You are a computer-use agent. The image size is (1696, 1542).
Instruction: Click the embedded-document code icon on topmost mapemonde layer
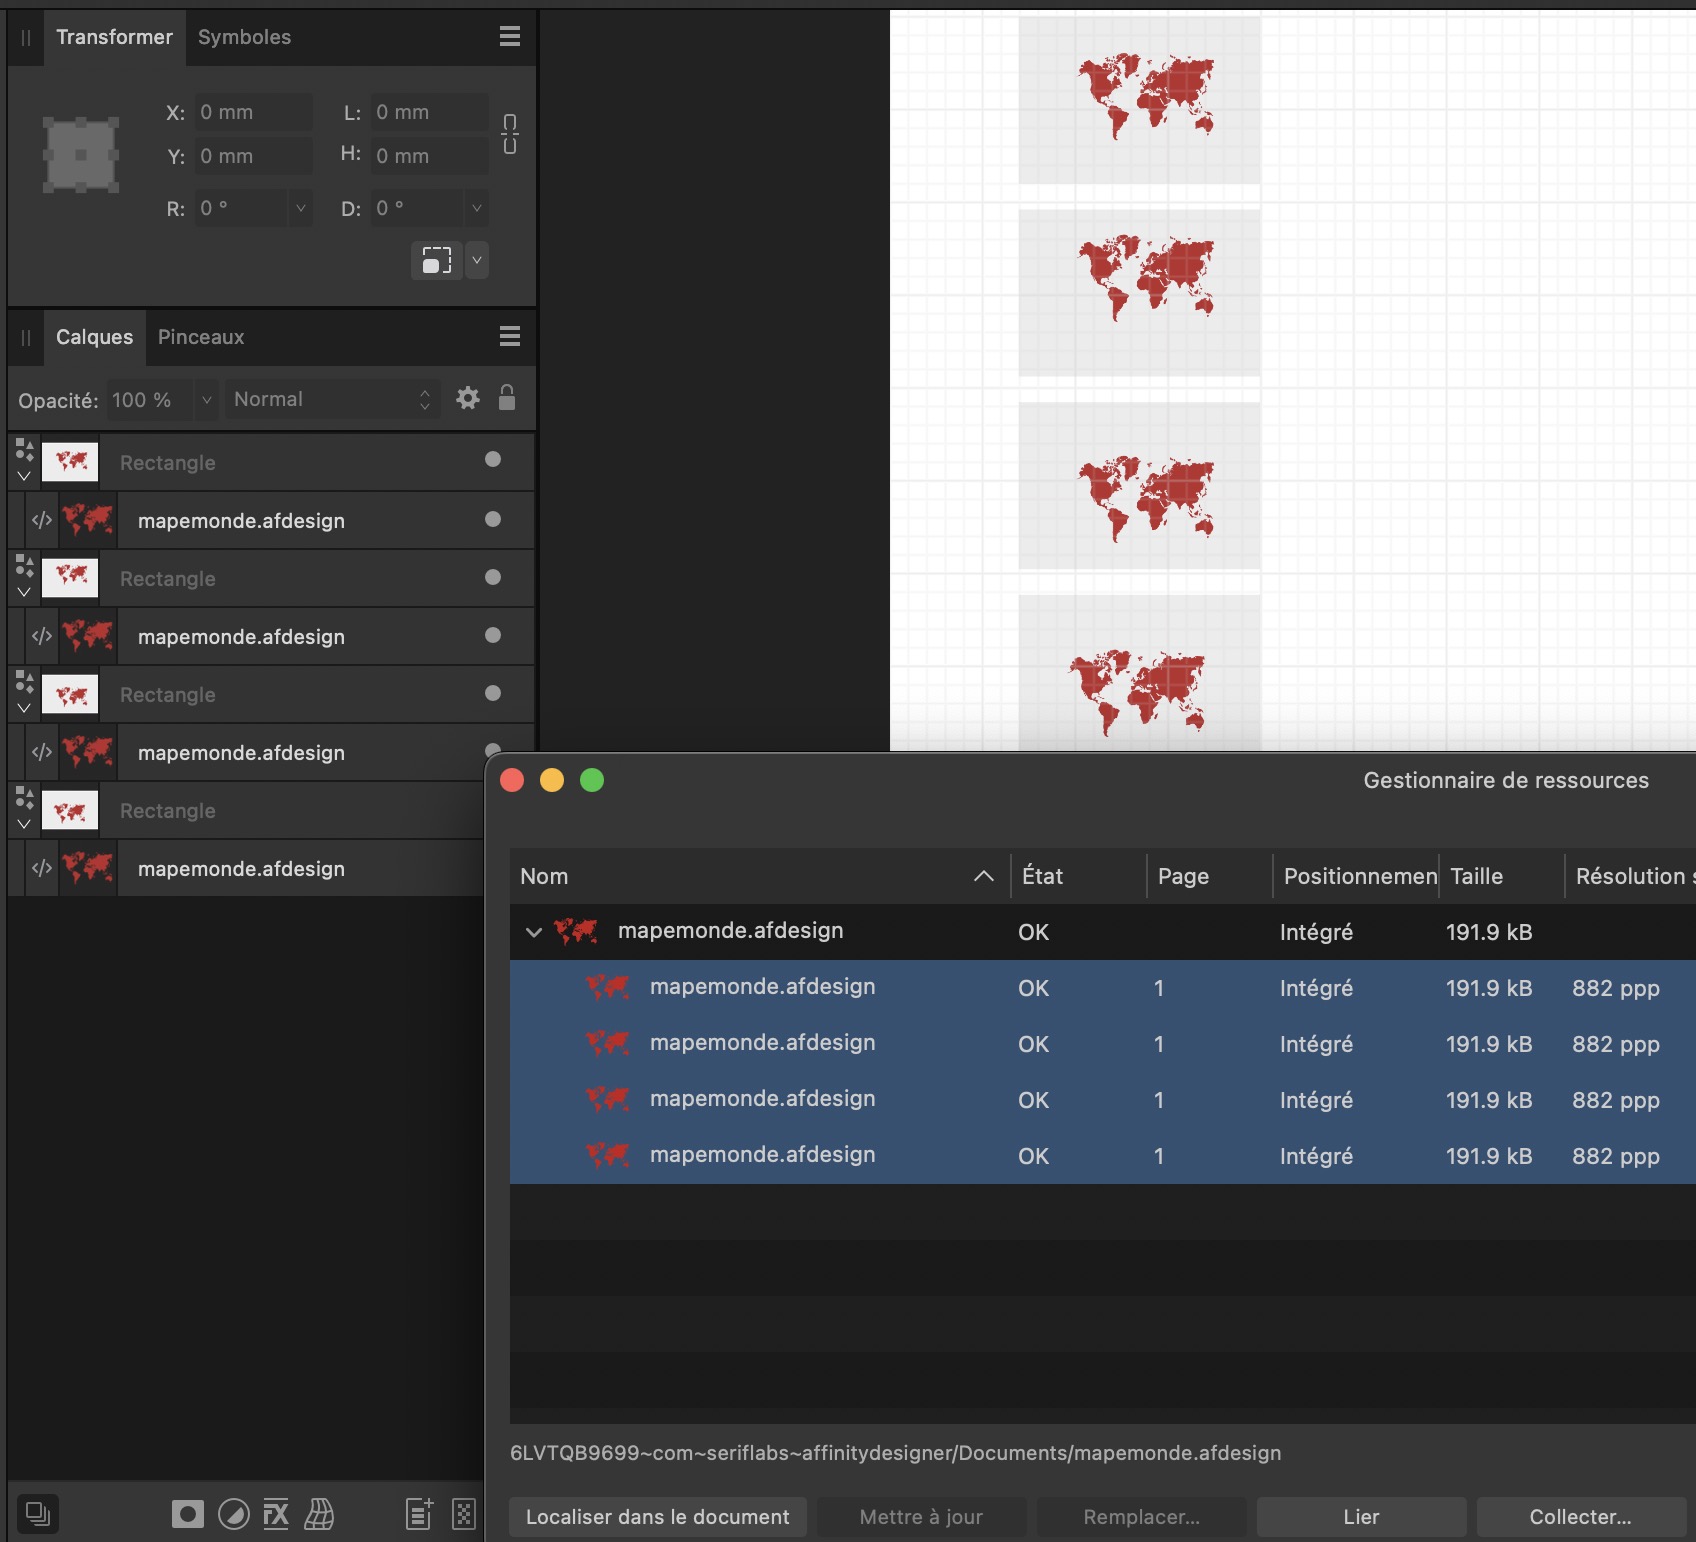point(42,520)
